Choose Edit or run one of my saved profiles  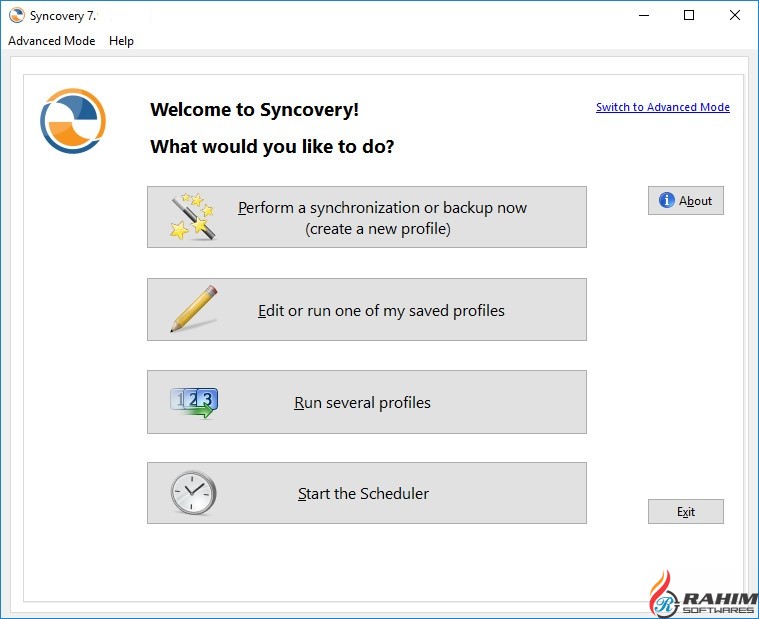coord(367,309)
